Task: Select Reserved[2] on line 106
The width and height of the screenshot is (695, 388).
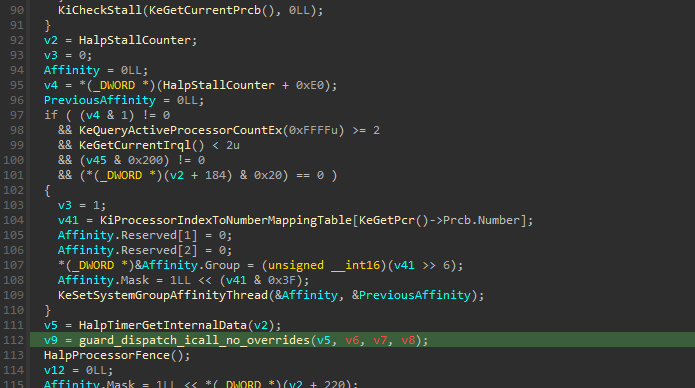Action: (x=159, y=250)
